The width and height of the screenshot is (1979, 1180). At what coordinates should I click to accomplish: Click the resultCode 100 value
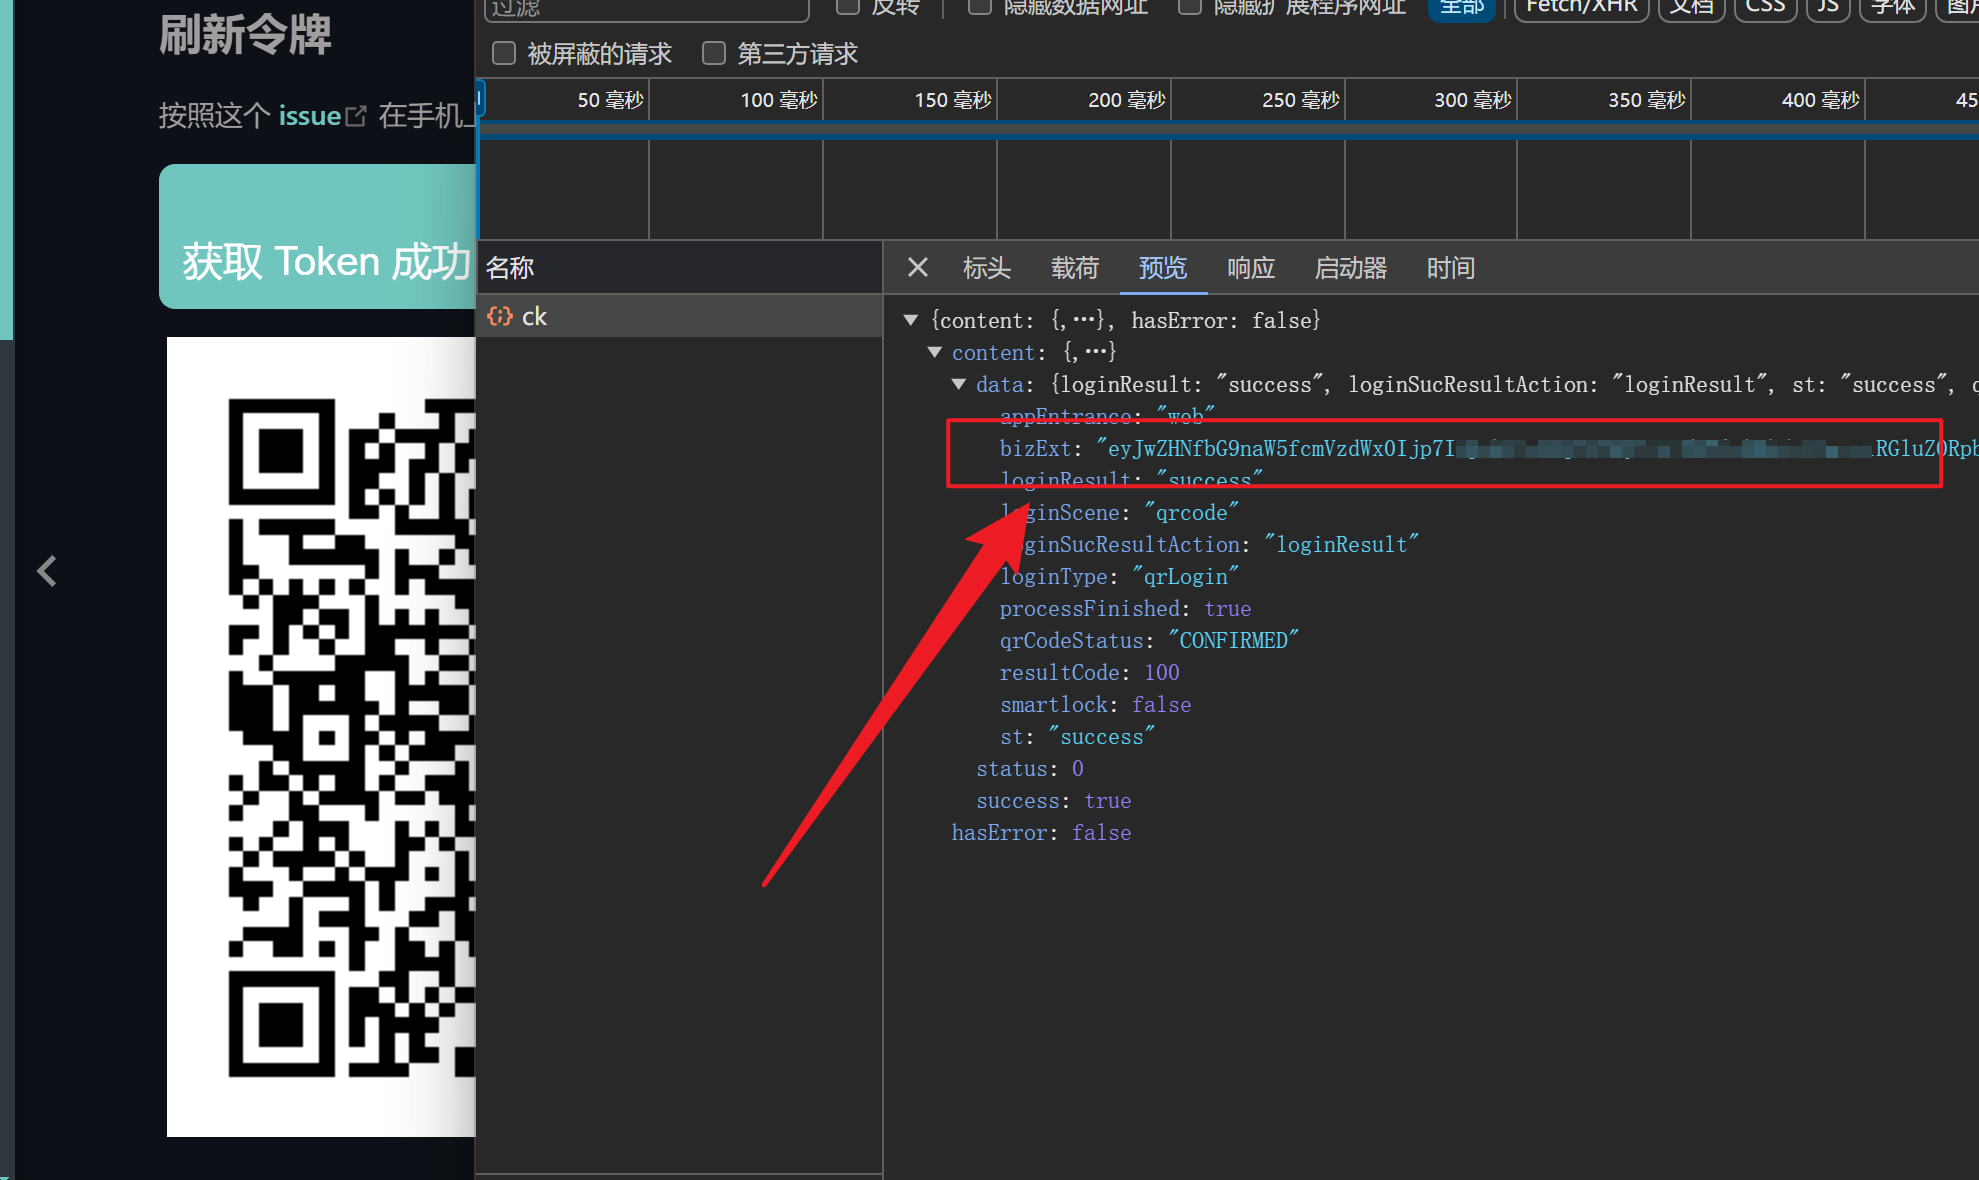[x=1162, y=672]
